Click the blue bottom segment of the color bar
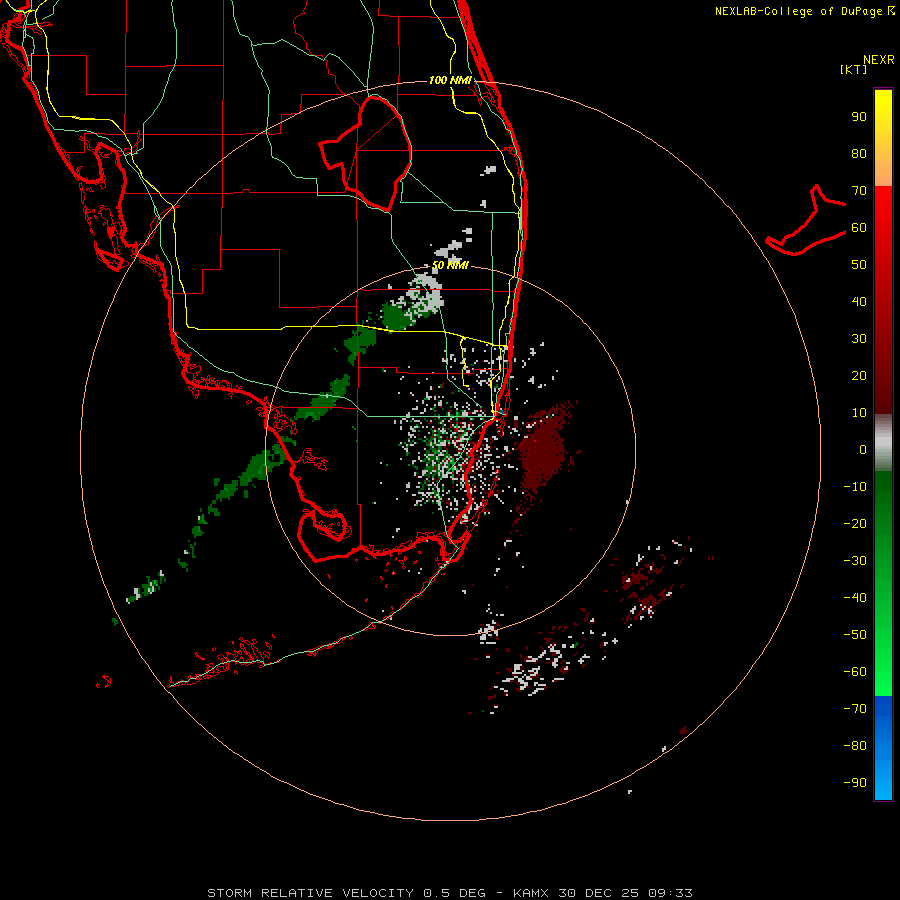This screenshot has width=900, height=900. (x=883, y=748)
